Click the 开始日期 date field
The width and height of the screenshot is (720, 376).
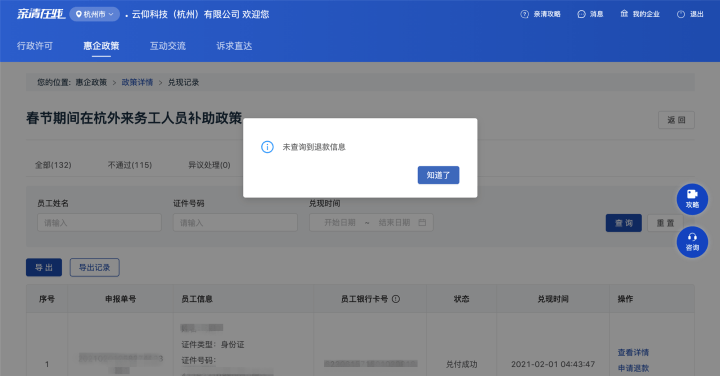(340, 223)
